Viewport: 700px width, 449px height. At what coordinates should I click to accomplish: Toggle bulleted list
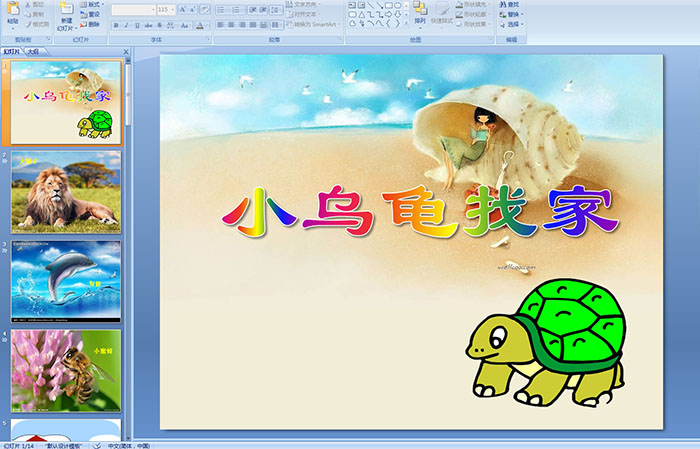(223, 10)
